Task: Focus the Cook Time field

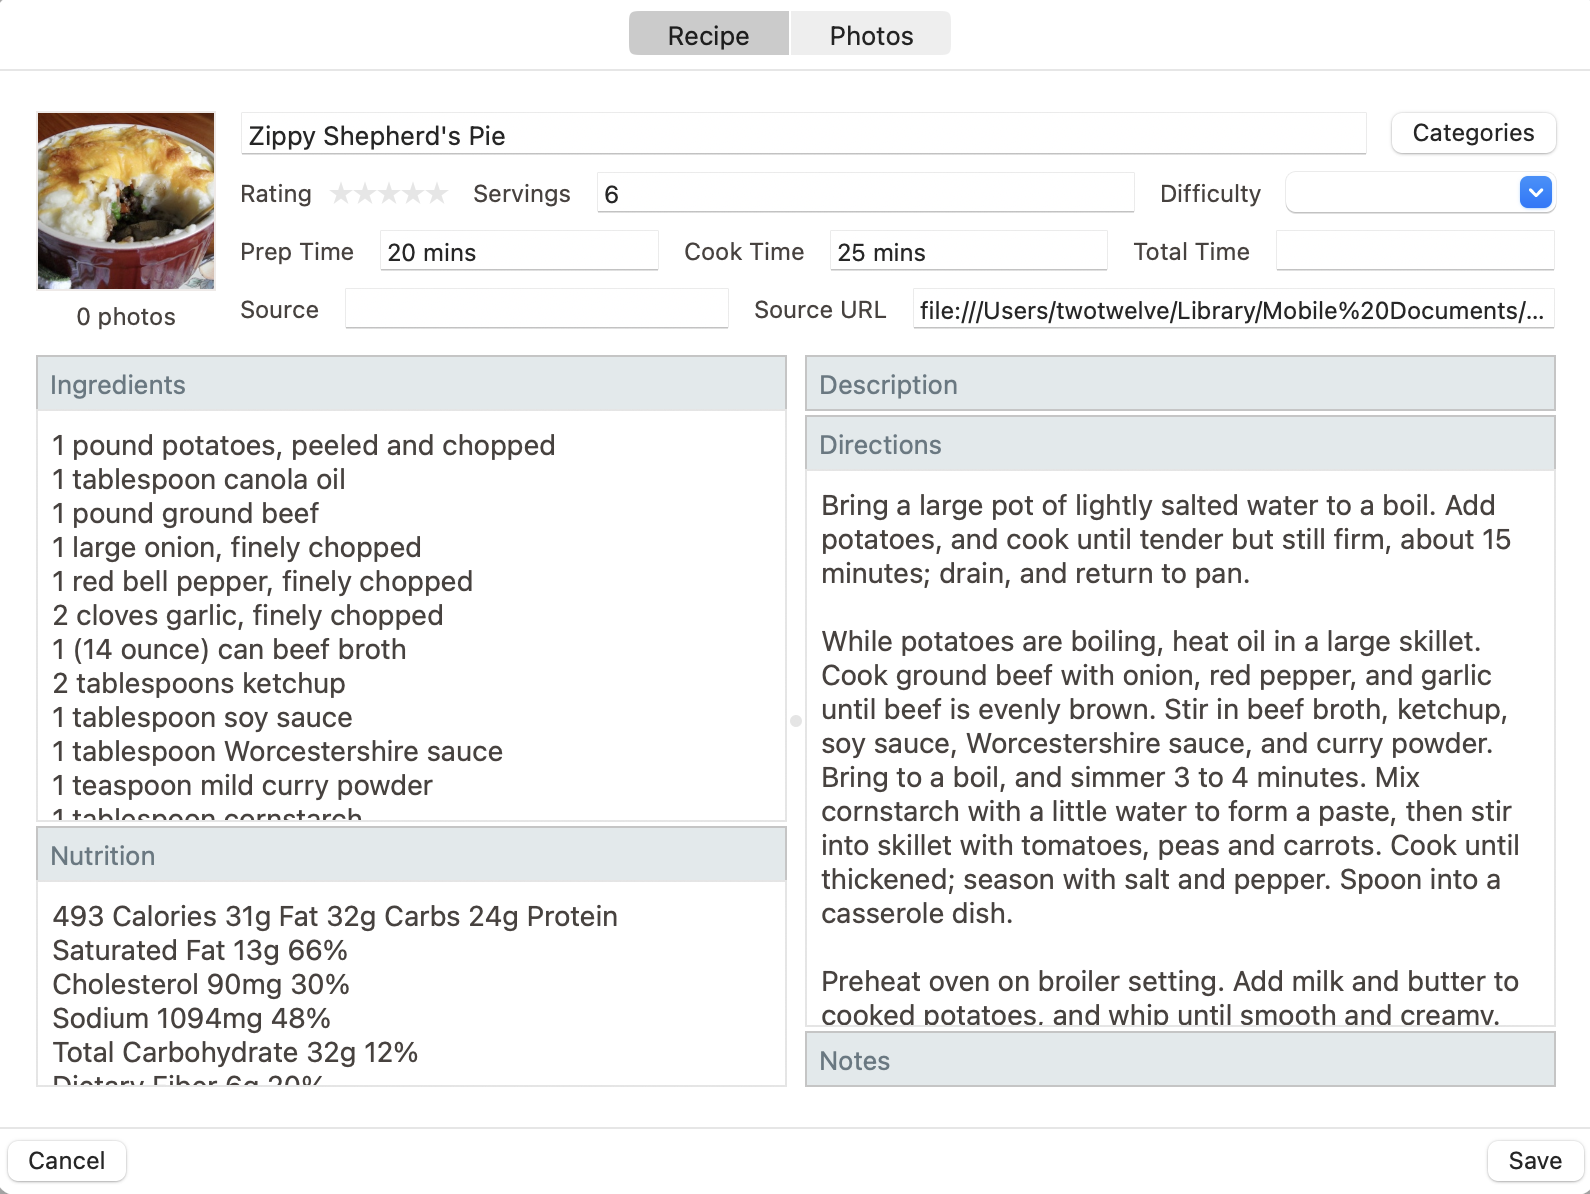Action: point(967,252)
